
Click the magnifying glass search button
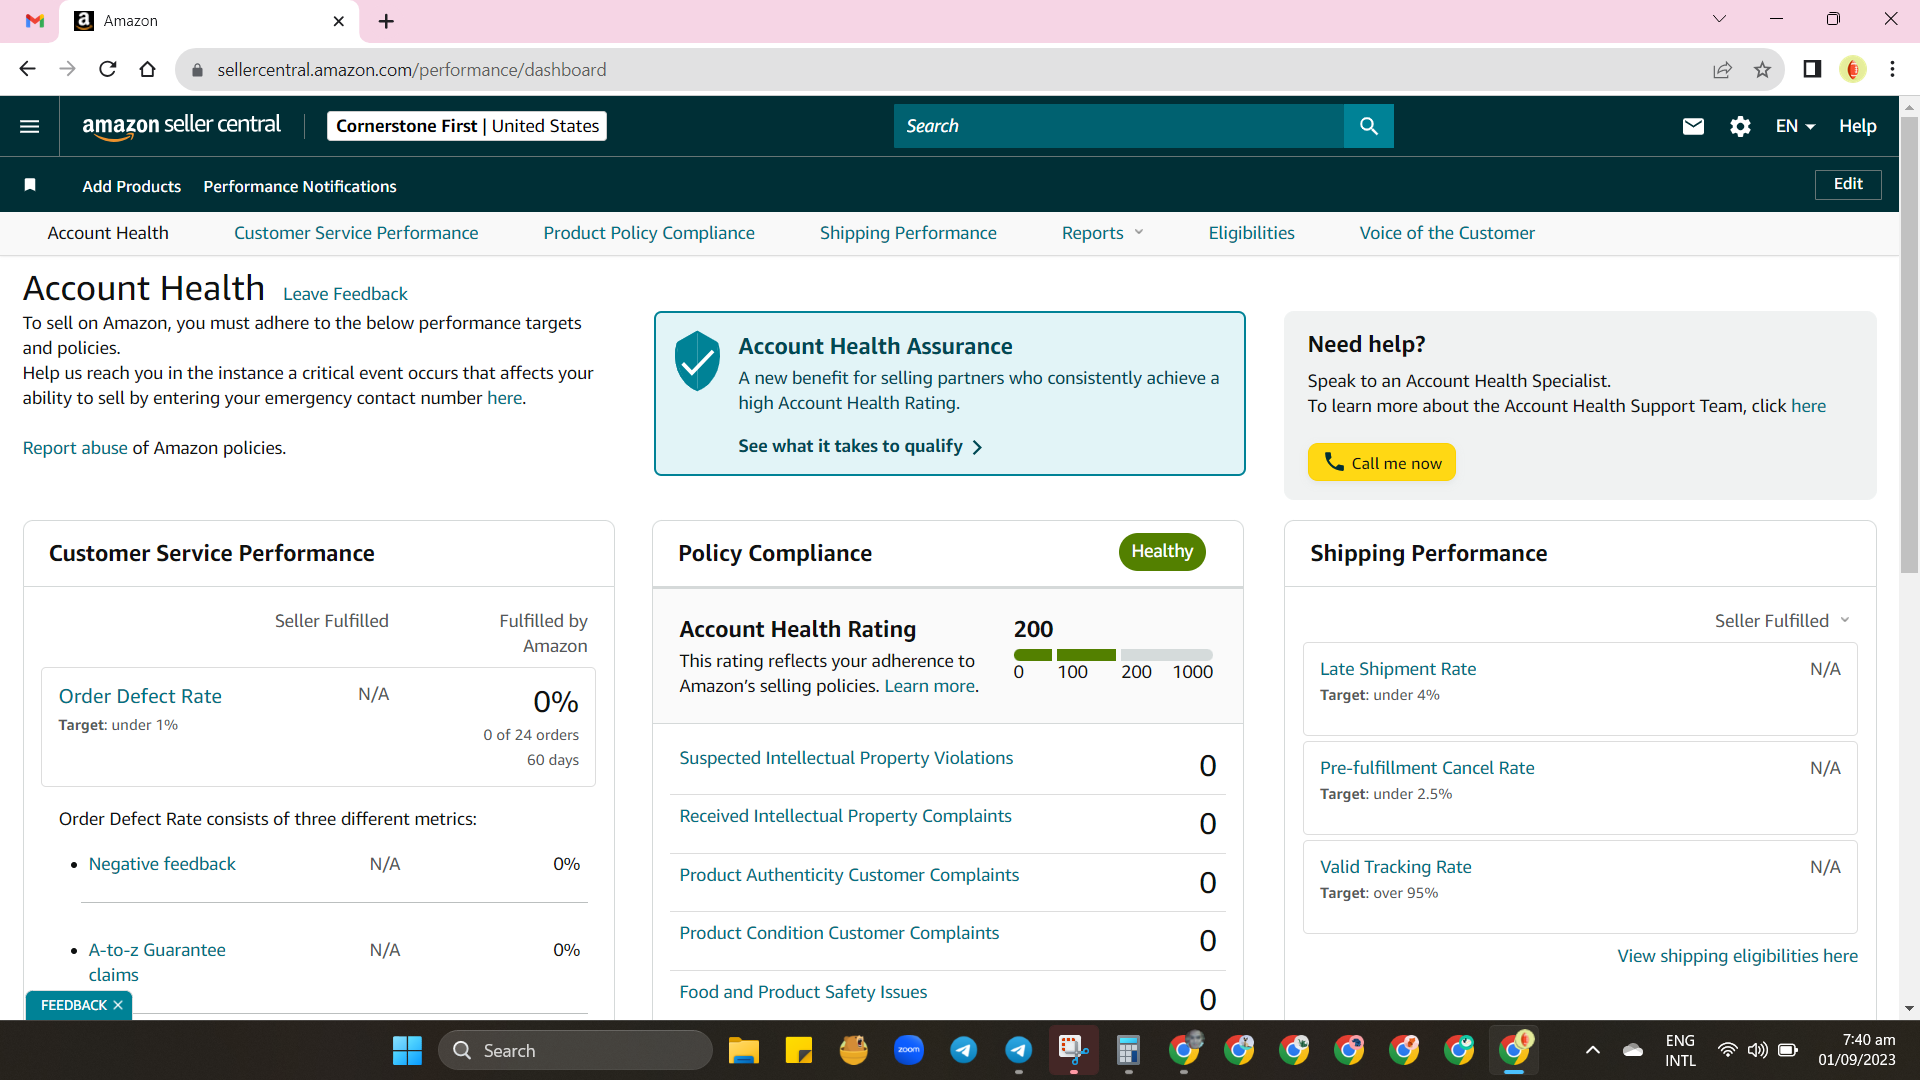tap(1369, 126)
